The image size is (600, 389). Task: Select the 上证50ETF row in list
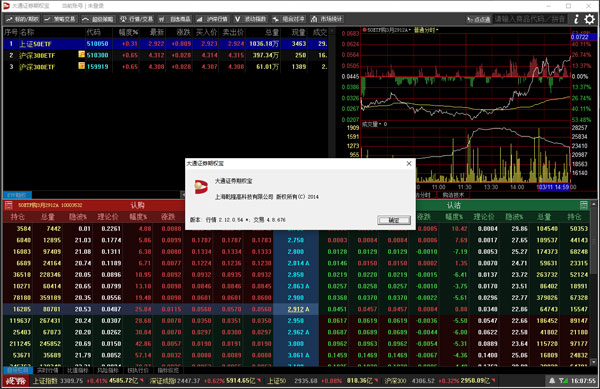point(165,44)
